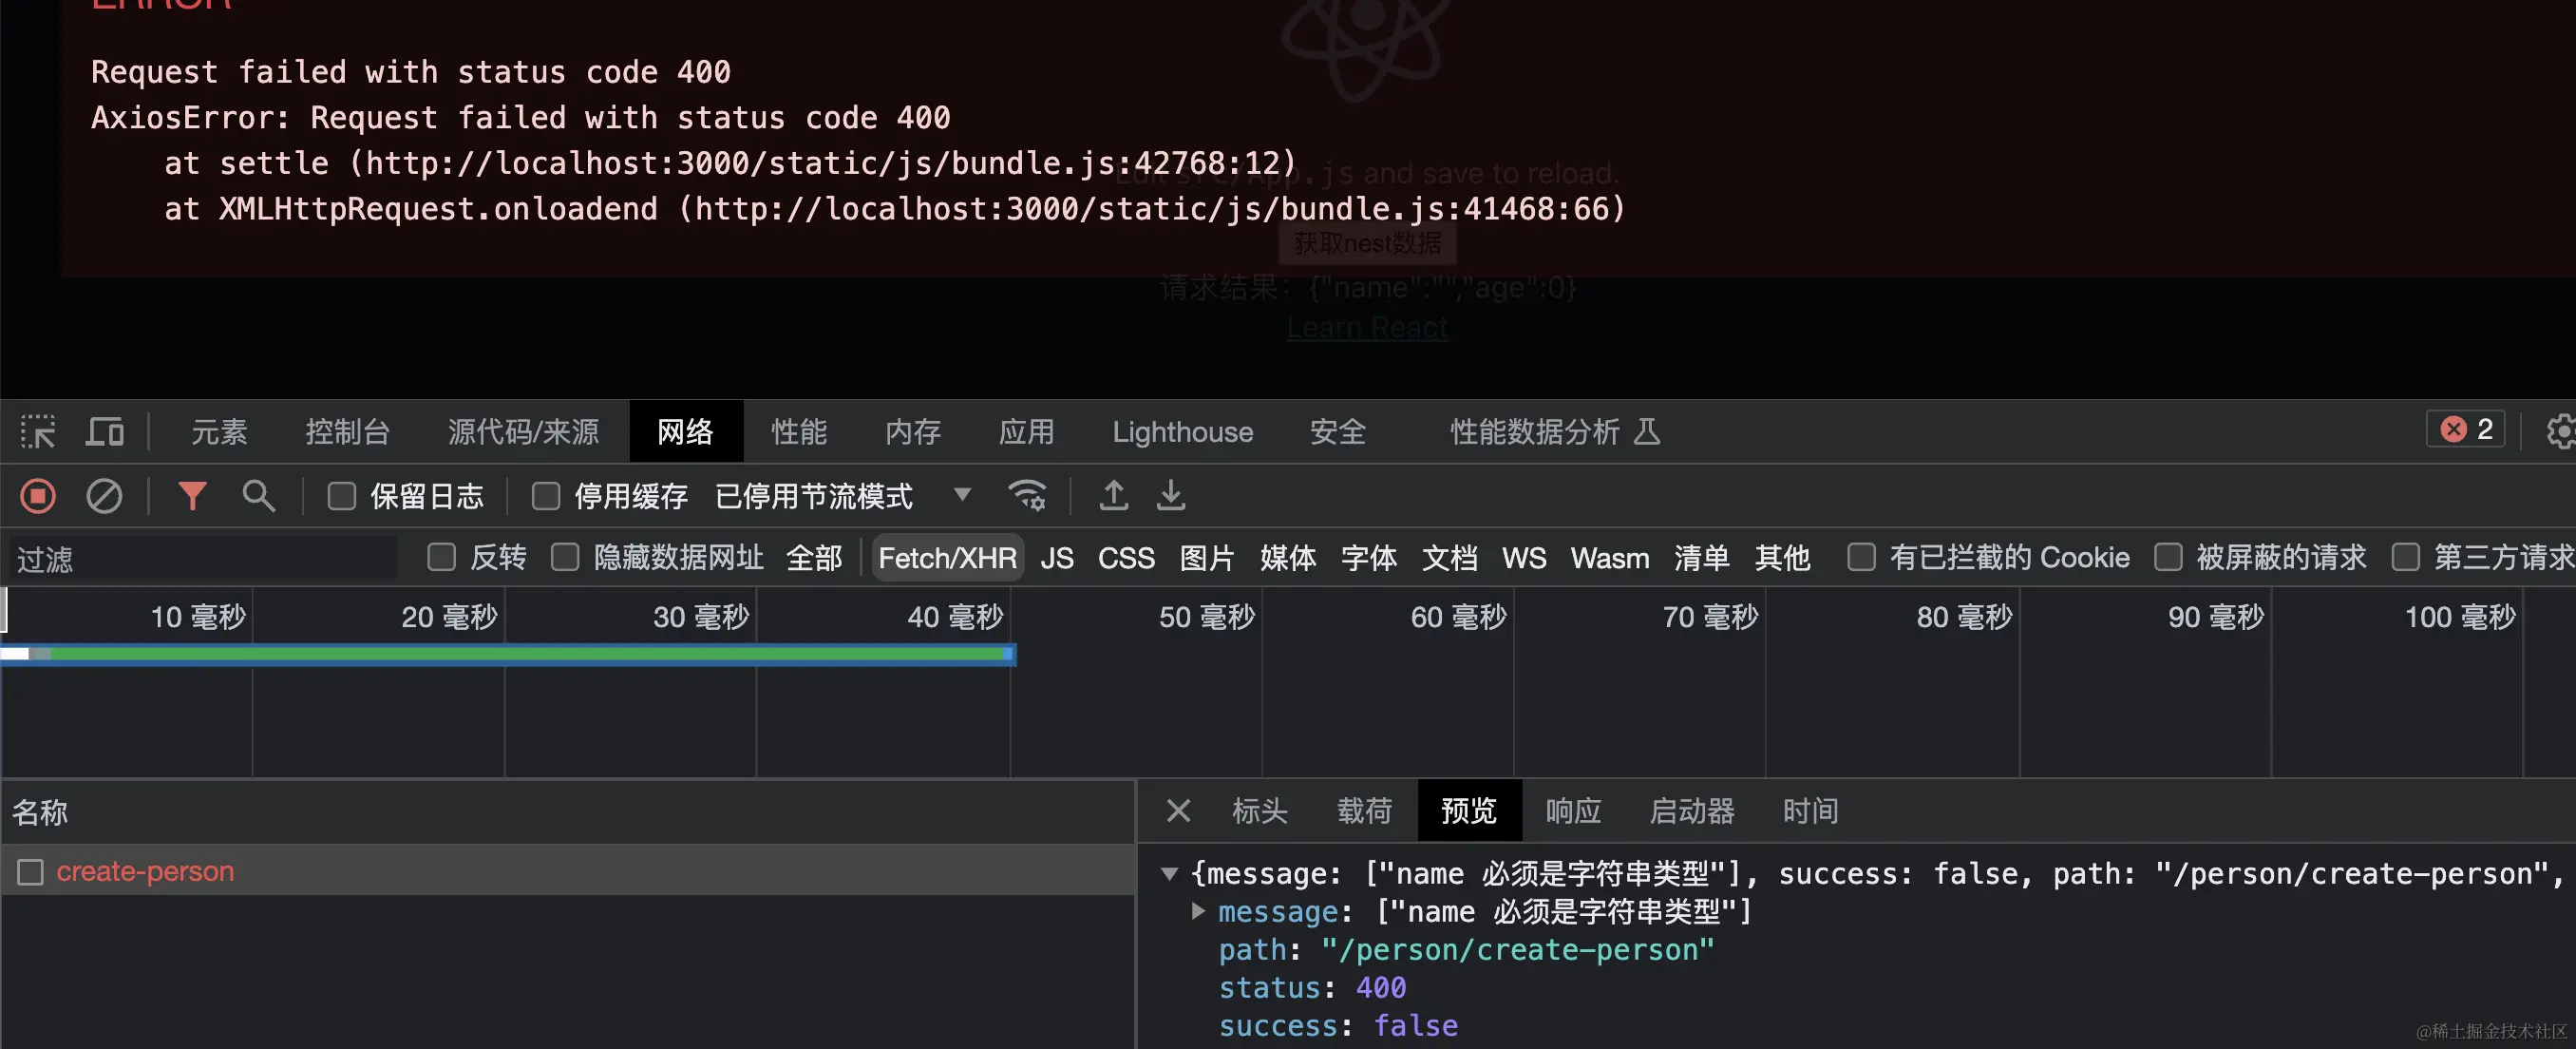
Task: Check 有已拦截的 Cookie option
Action: tap(1861, 557)
